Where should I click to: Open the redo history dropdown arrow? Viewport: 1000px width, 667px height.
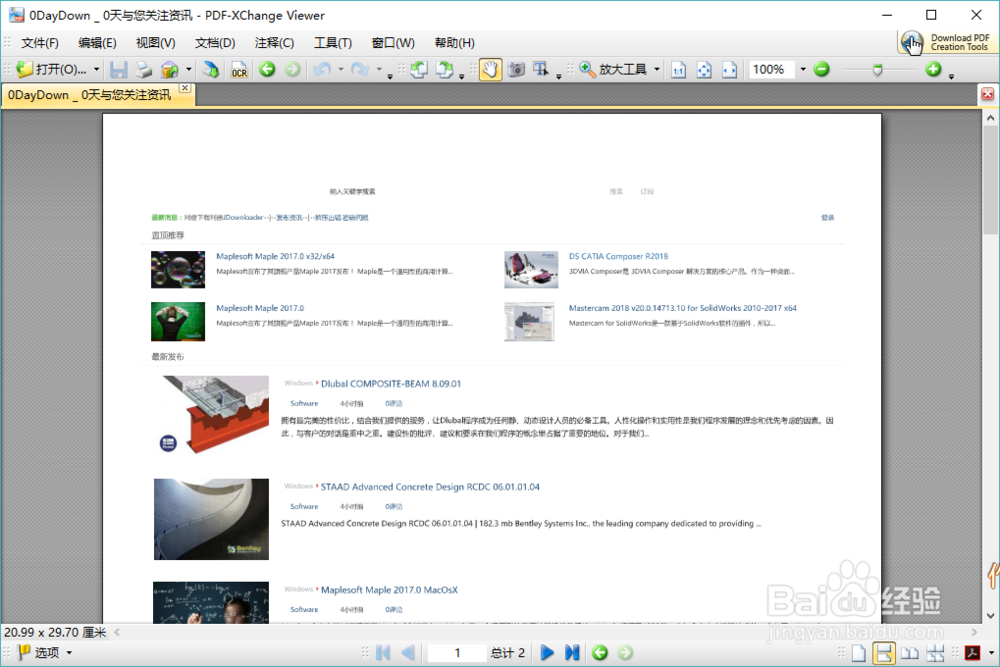coord(379,69)
